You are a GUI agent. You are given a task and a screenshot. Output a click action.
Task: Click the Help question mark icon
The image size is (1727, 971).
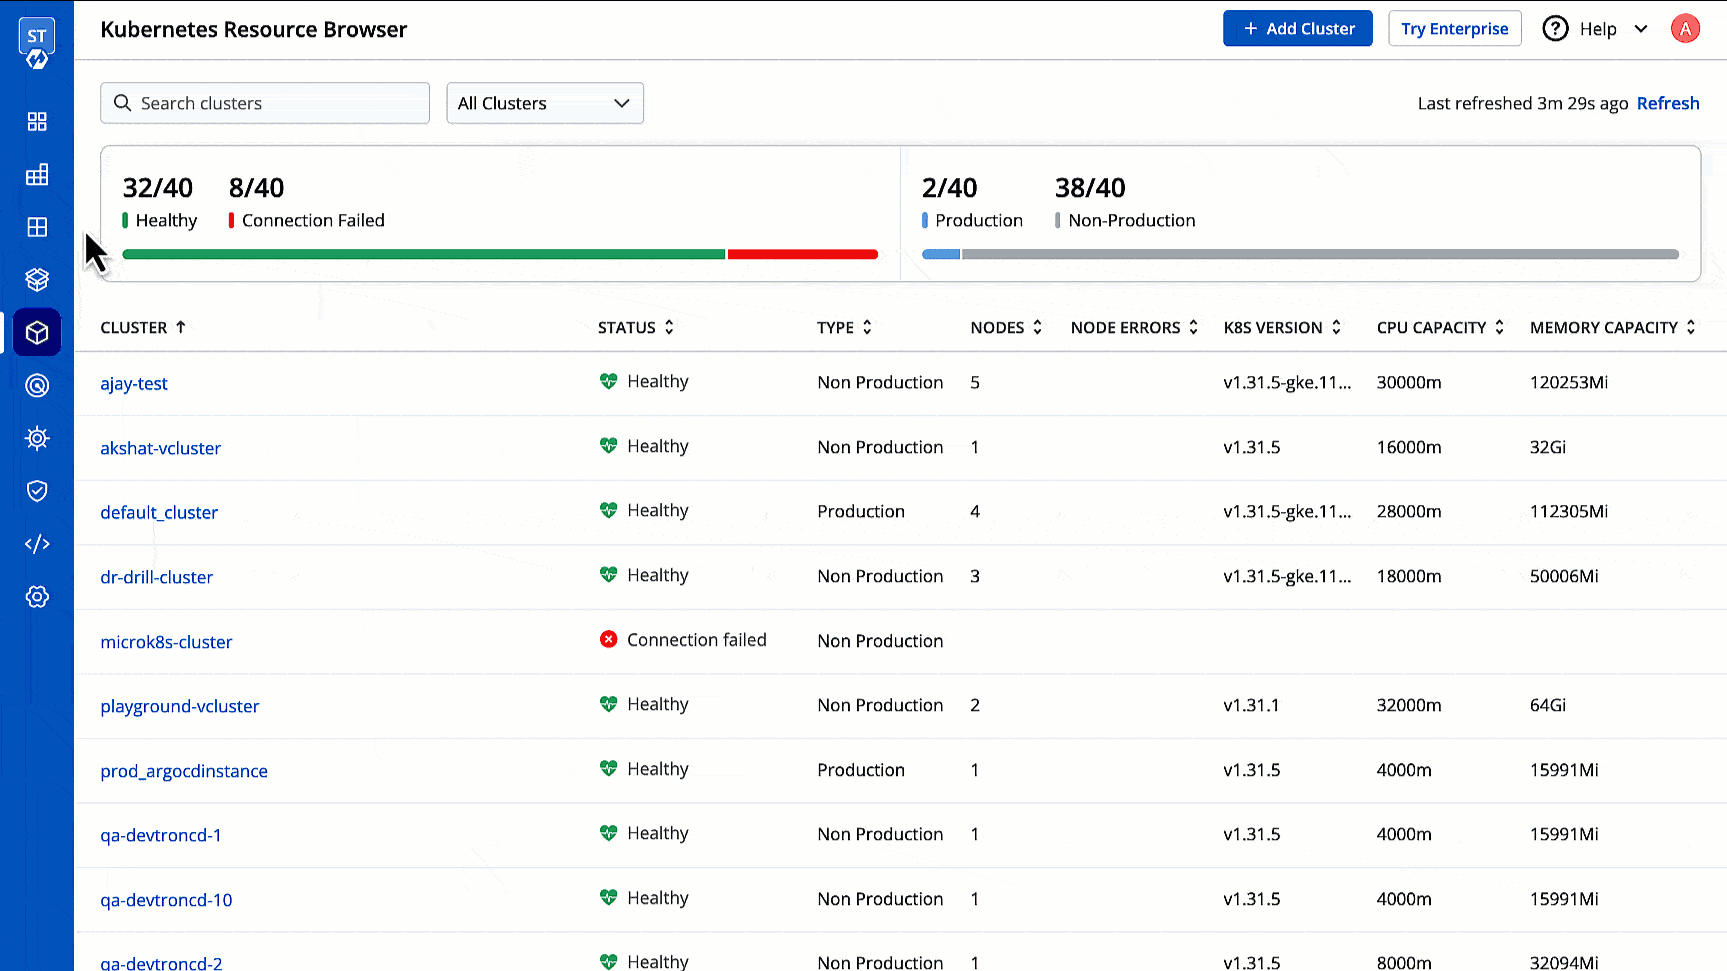coord(1555,29)
